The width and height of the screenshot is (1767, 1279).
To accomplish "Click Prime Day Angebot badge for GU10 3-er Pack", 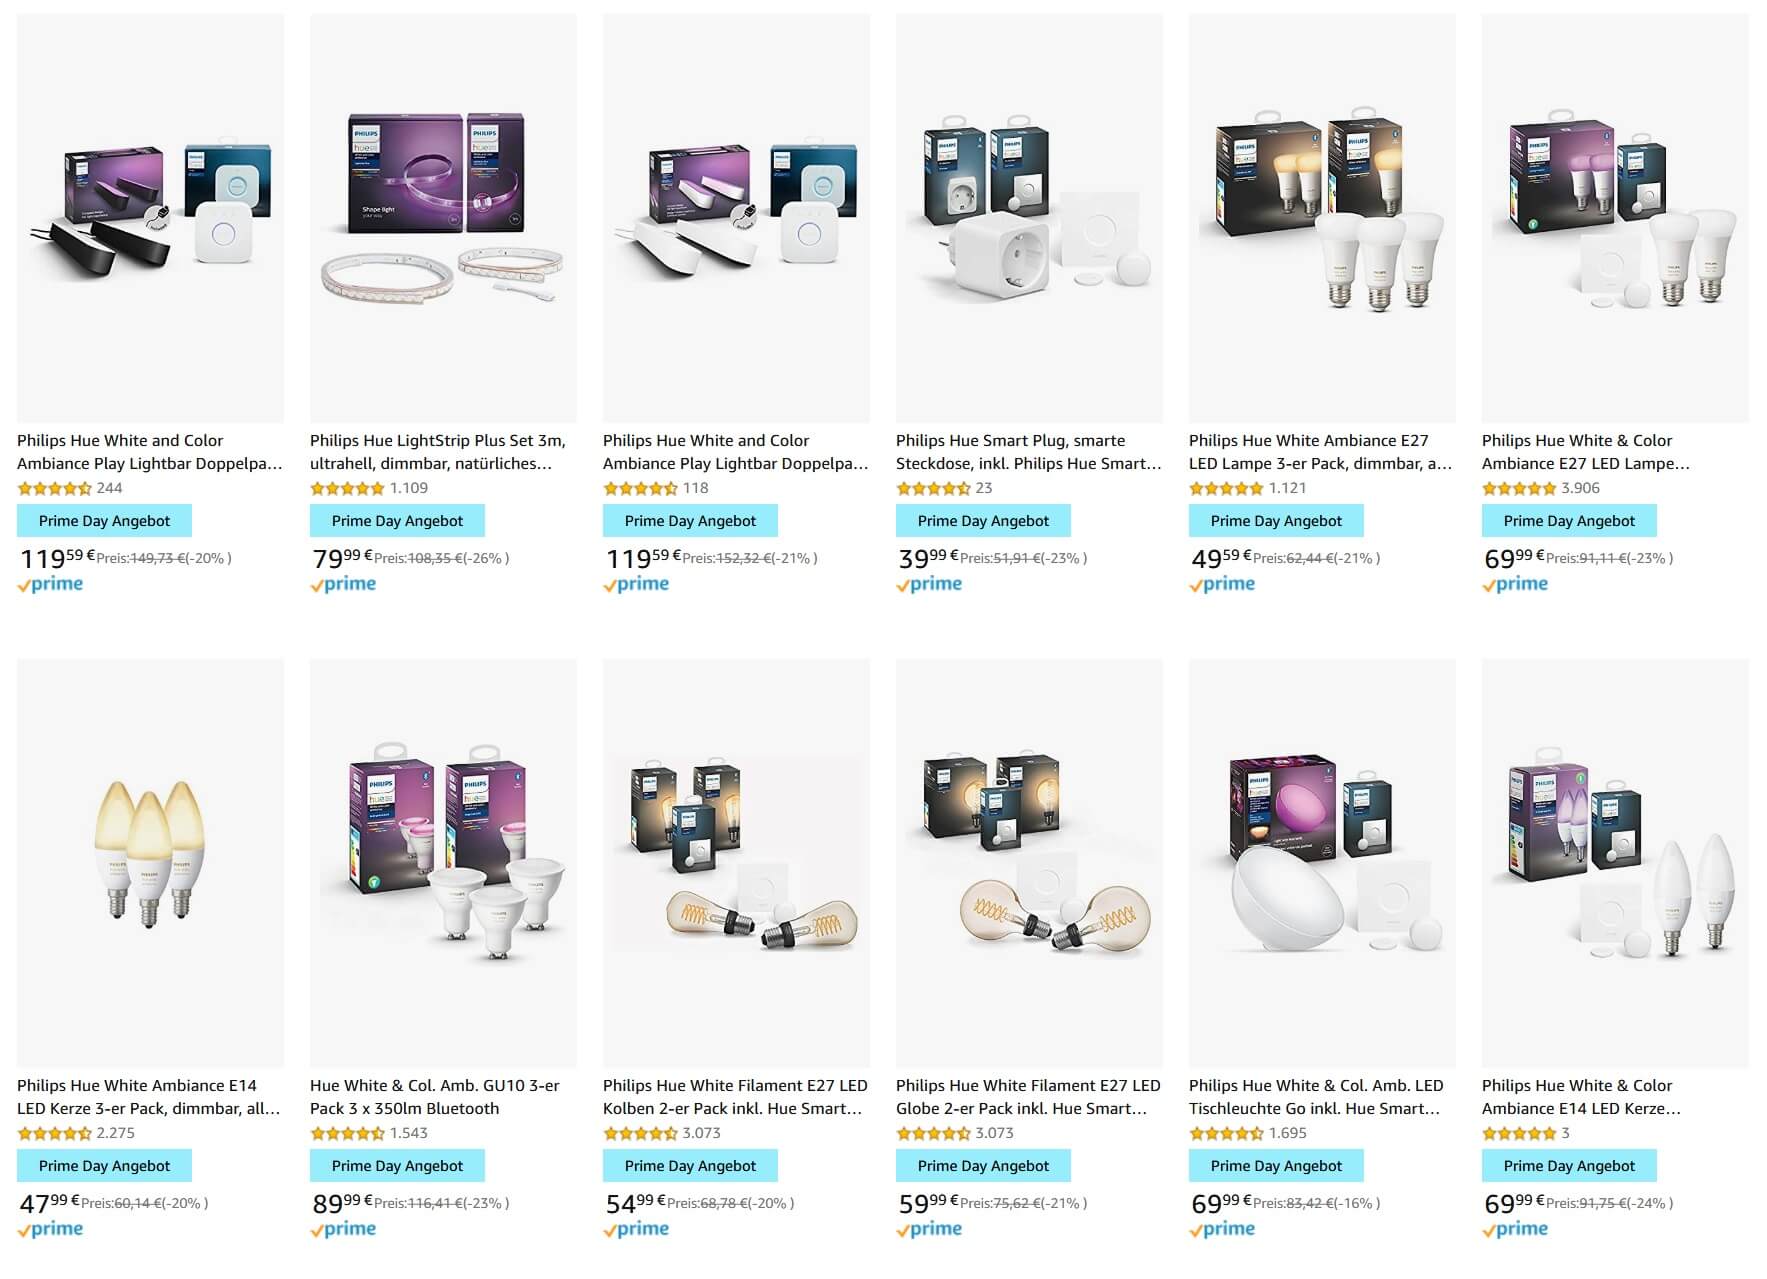I will [x=397, y=1166].
